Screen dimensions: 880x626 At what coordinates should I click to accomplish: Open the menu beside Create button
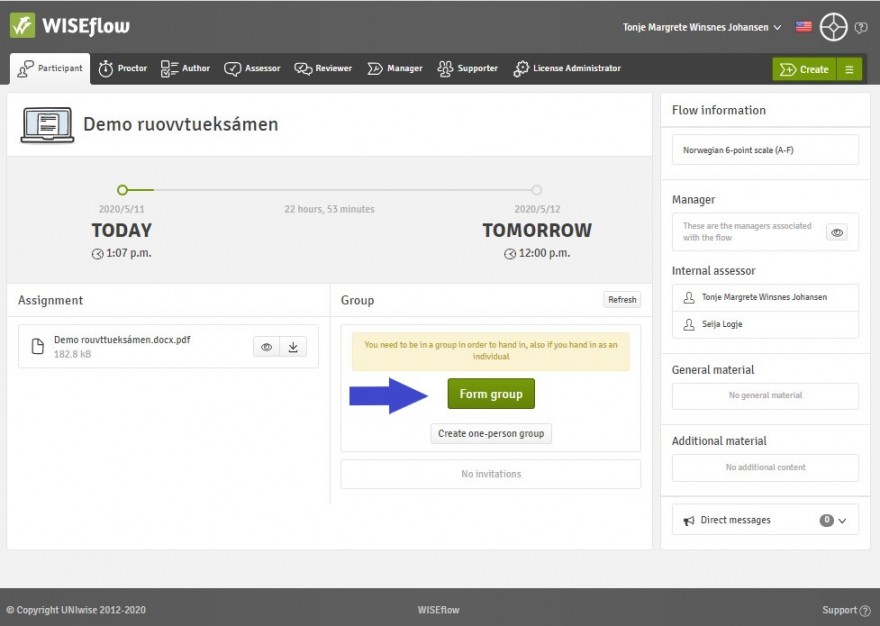coord(849,69)
